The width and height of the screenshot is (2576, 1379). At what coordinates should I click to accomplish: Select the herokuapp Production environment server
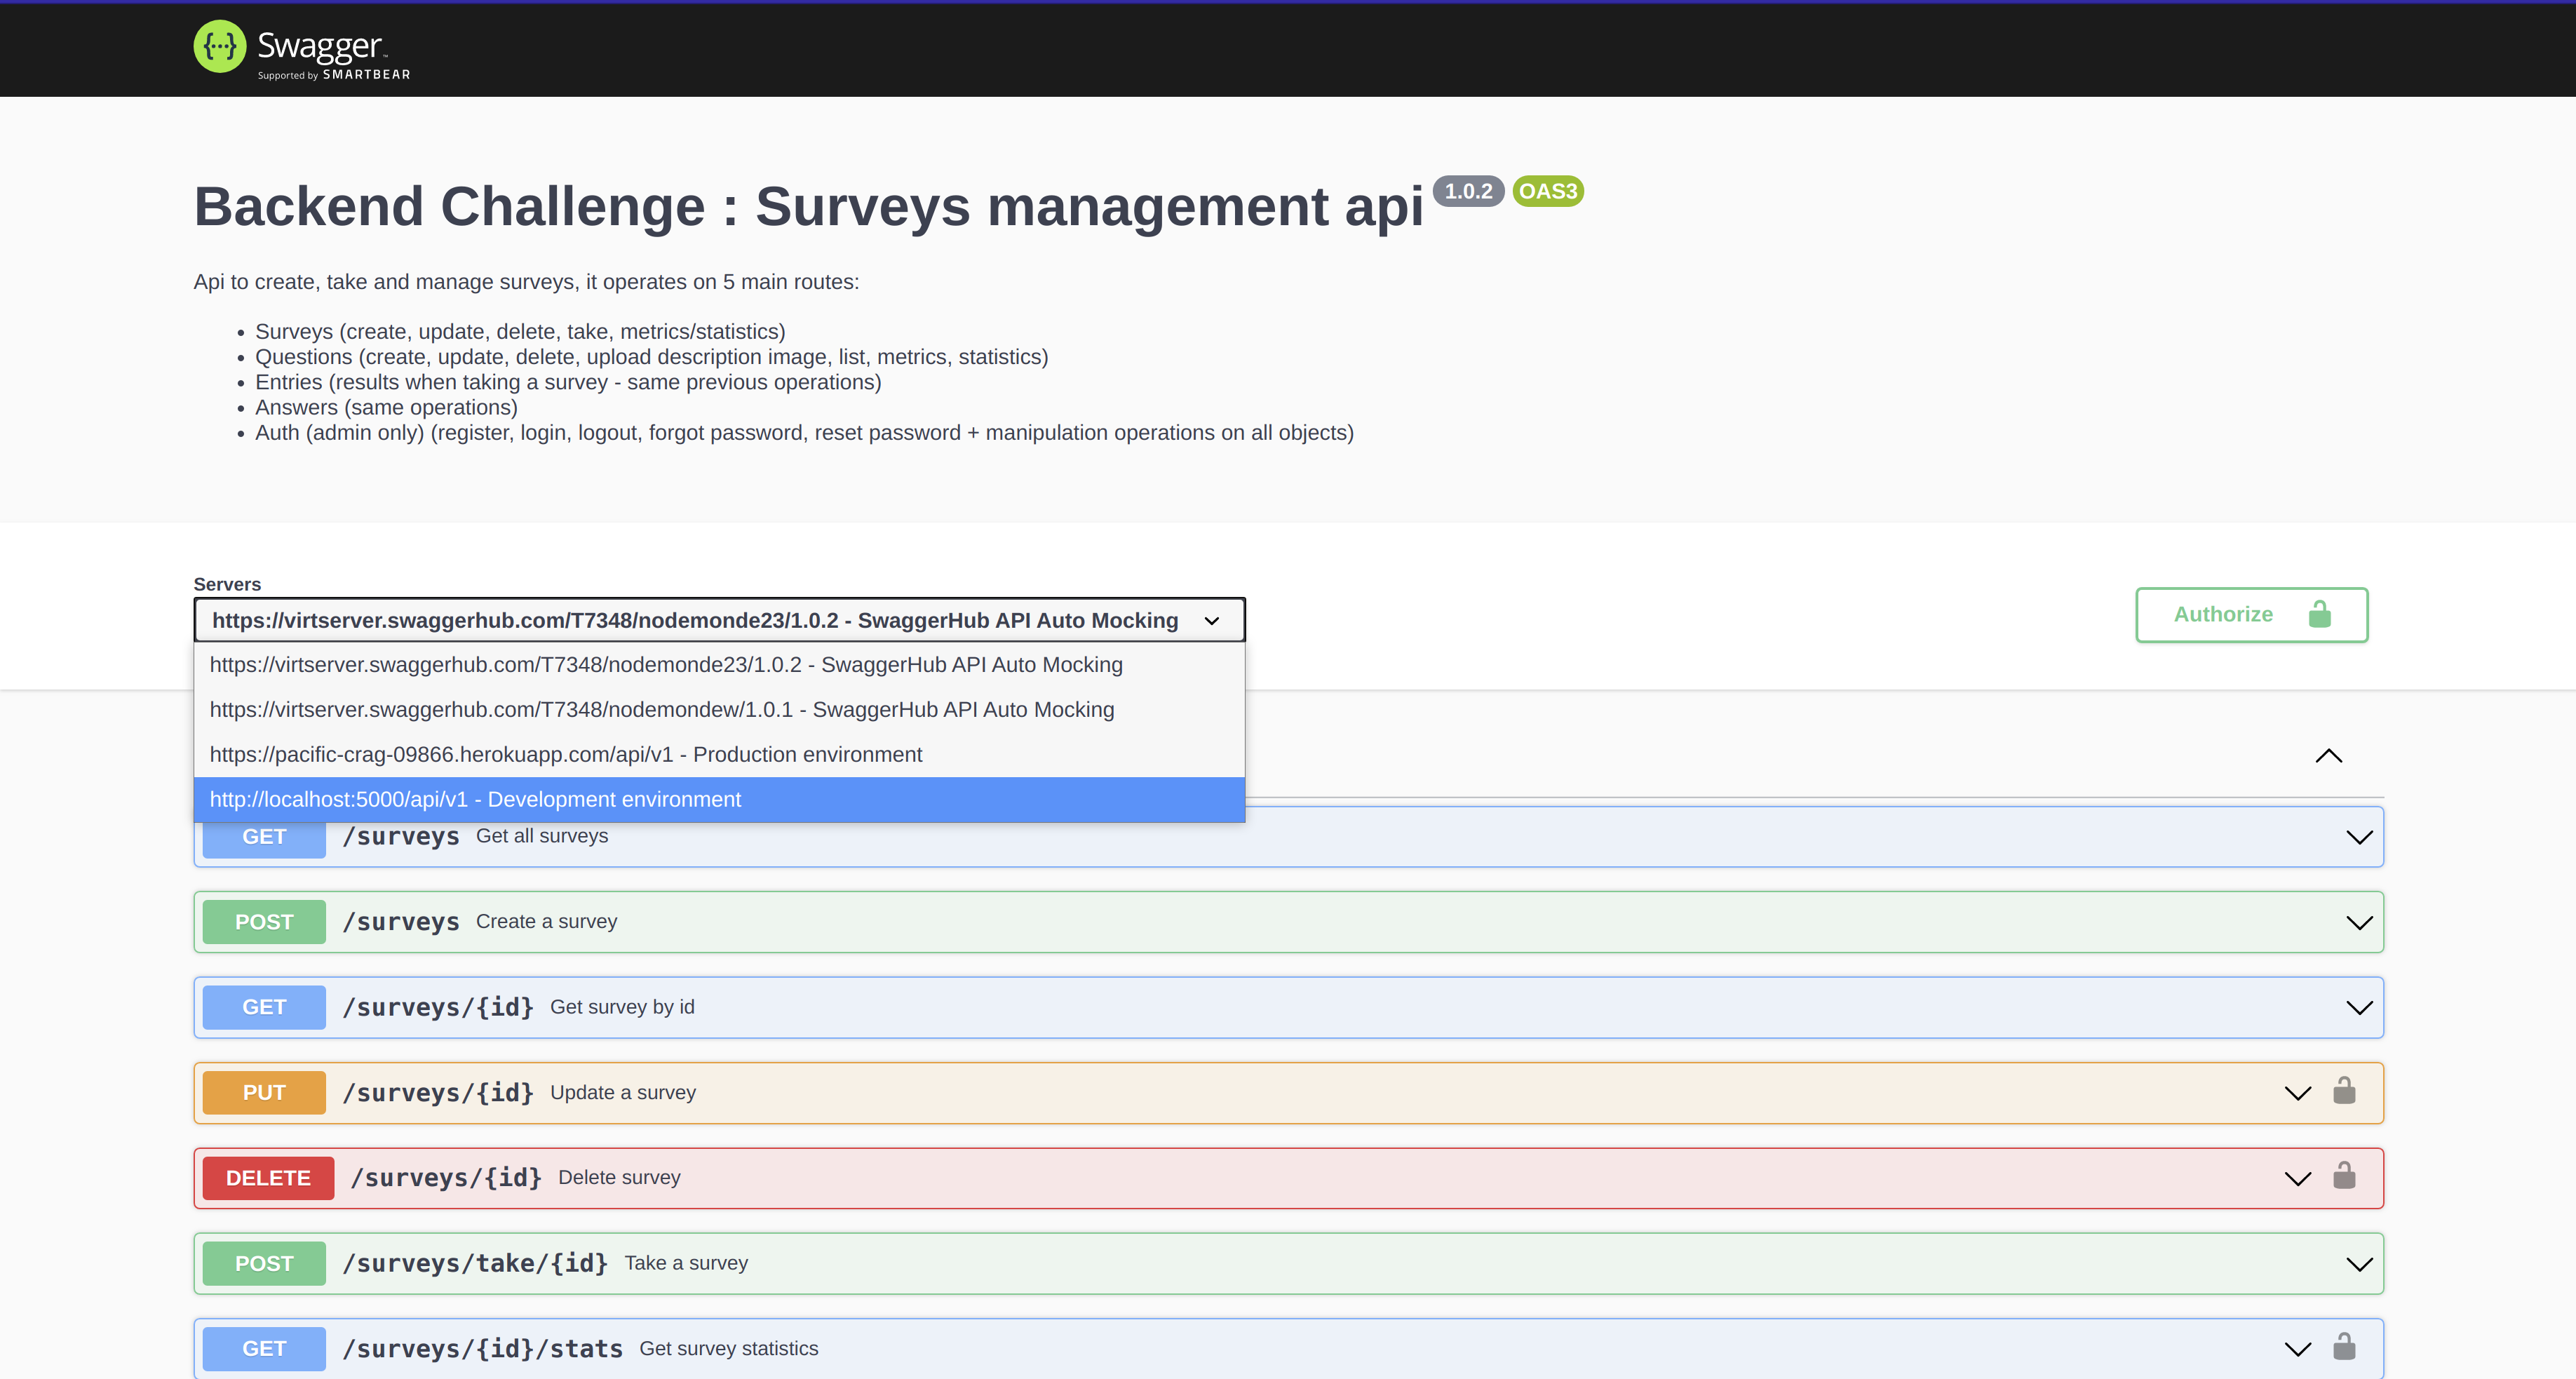point(719,755)
